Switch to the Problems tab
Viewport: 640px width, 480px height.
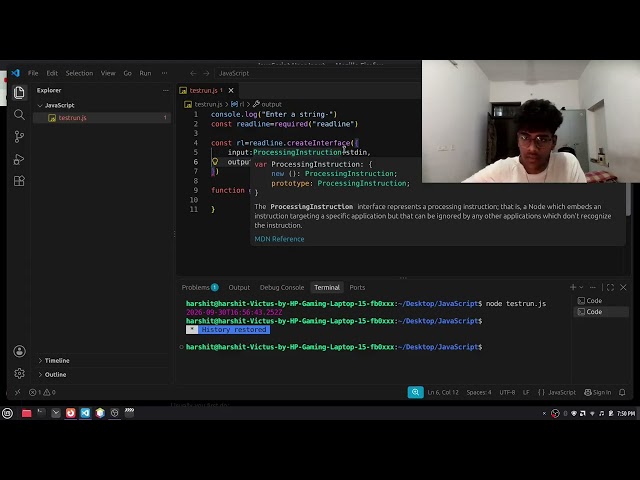(x=200, y=287)
